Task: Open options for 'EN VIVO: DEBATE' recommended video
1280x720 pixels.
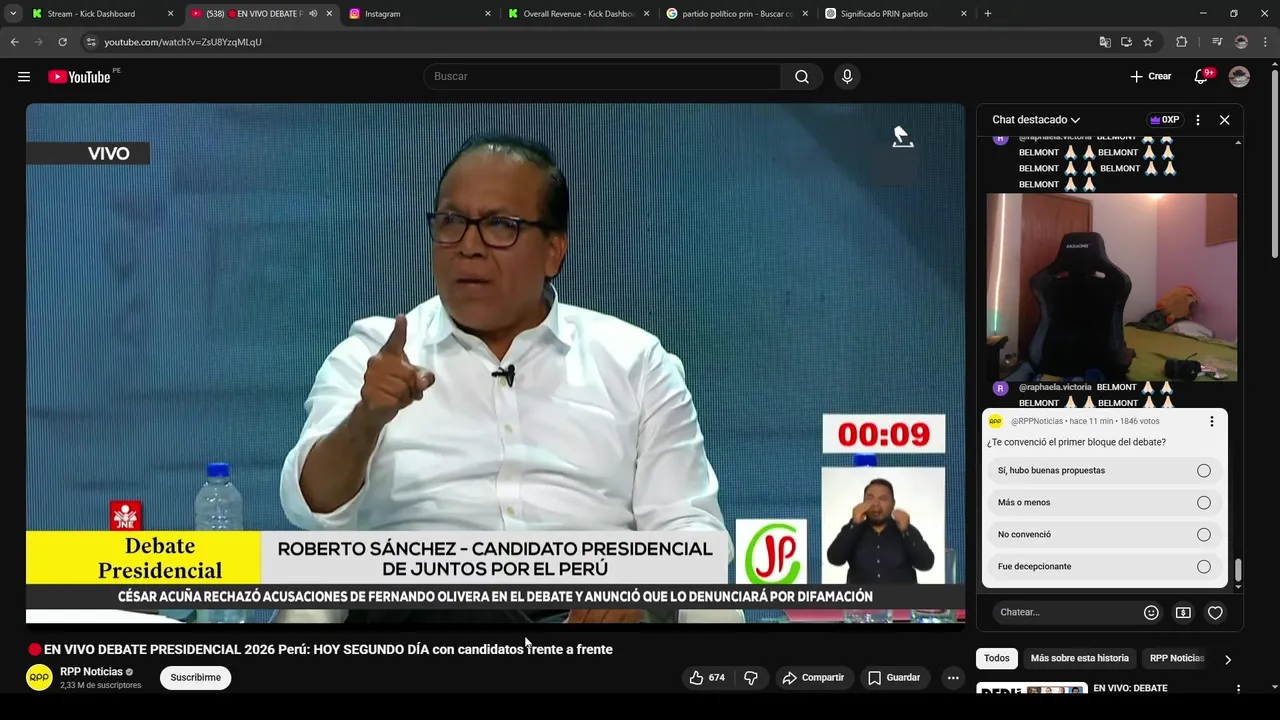Action: click(x=1238, y=689)
